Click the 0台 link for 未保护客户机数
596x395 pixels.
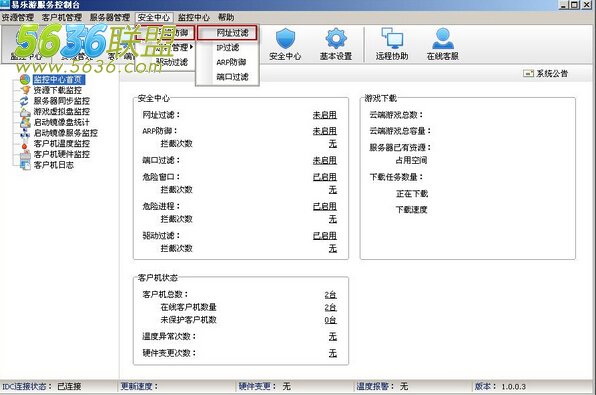[x=330, y=320]
